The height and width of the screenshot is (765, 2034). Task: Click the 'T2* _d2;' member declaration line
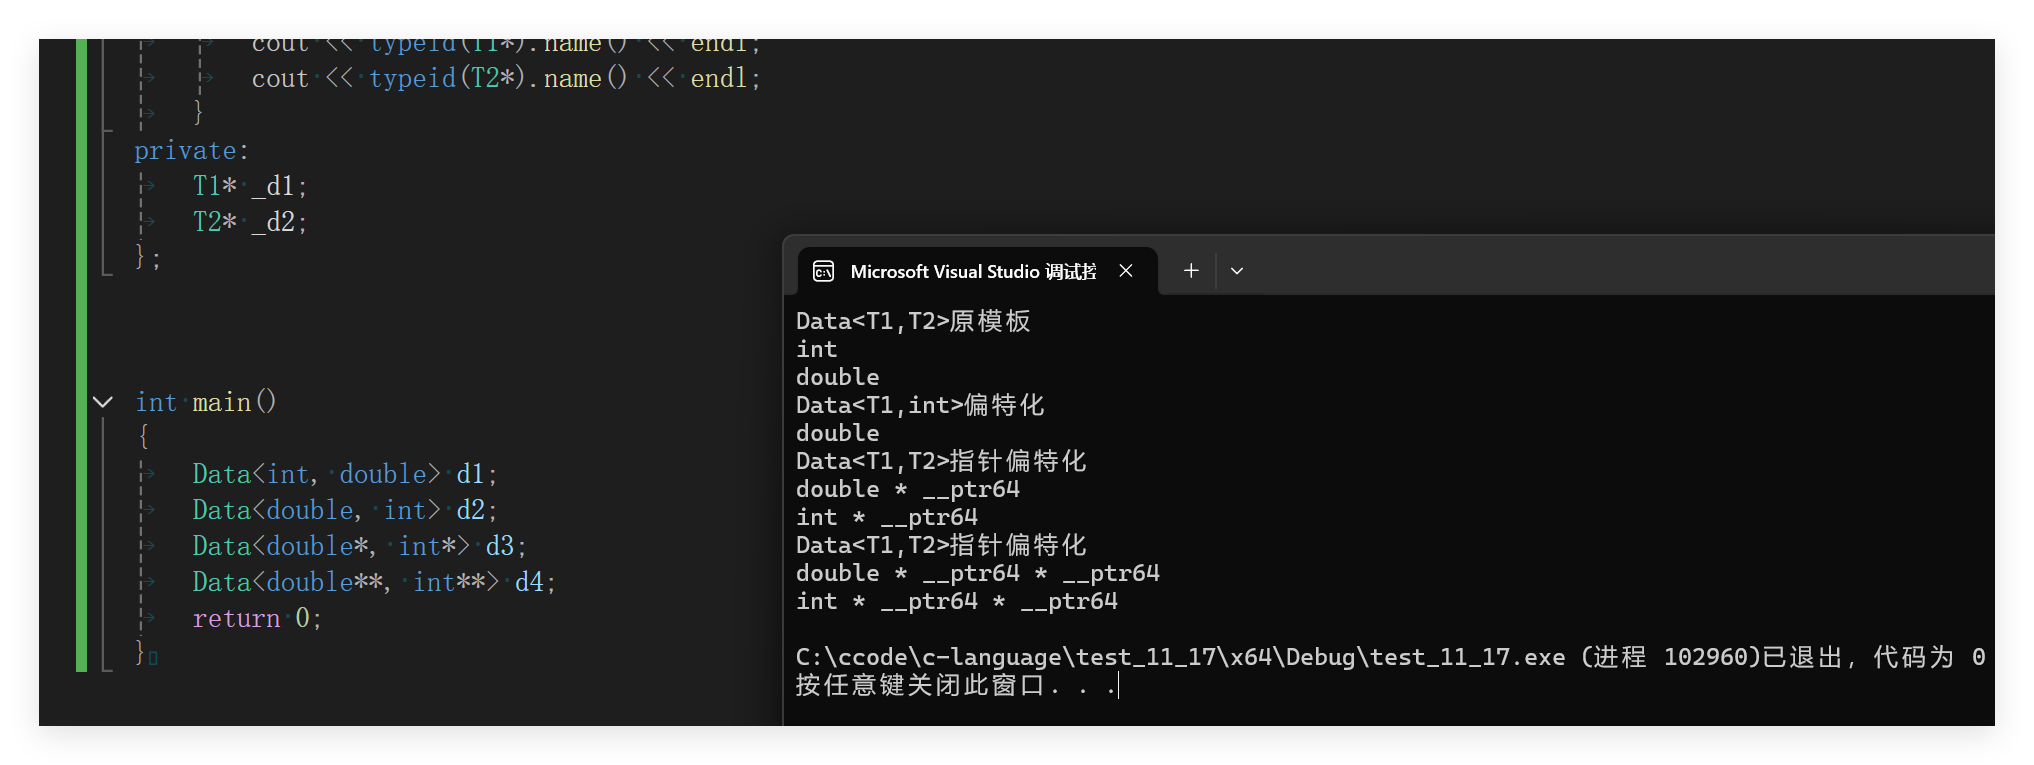coord(250,222)
